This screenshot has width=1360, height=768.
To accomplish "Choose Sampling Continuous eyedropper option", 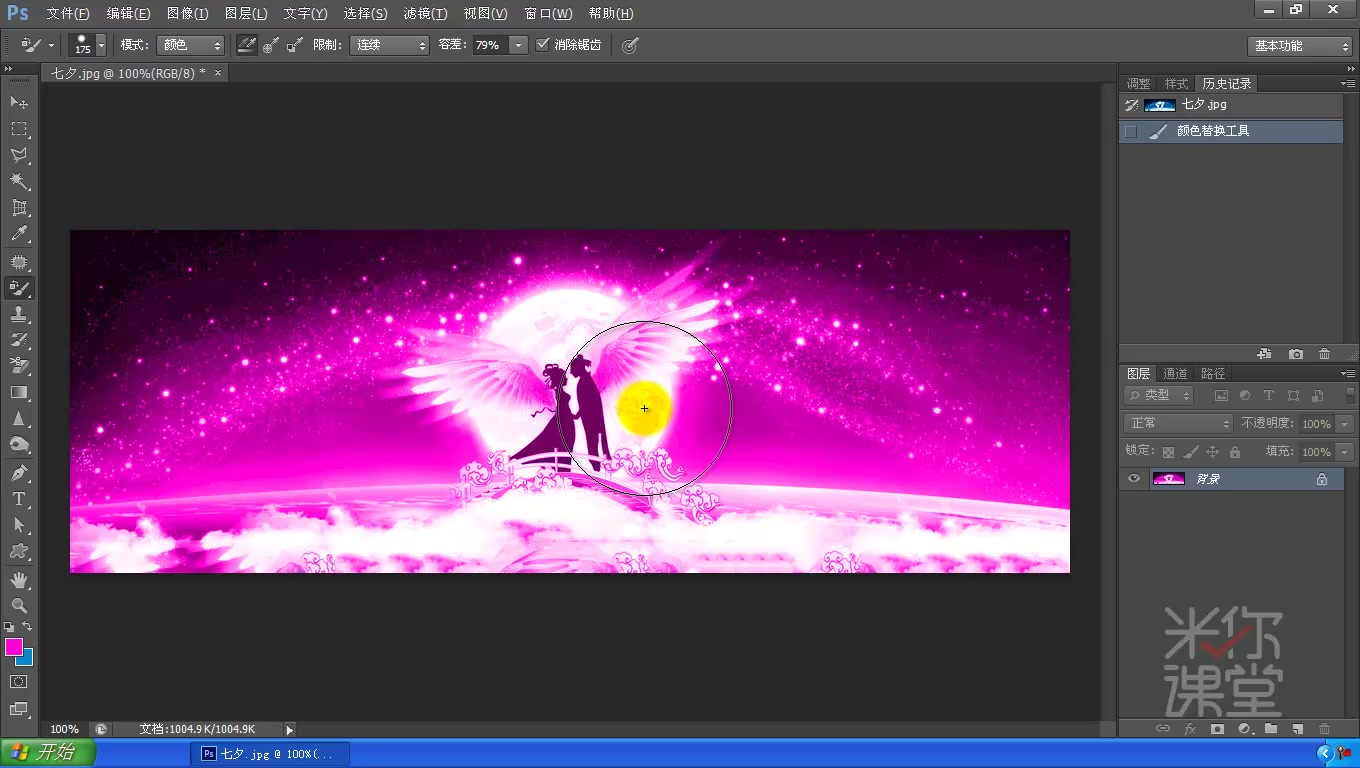I will click(x=247, y=45).
